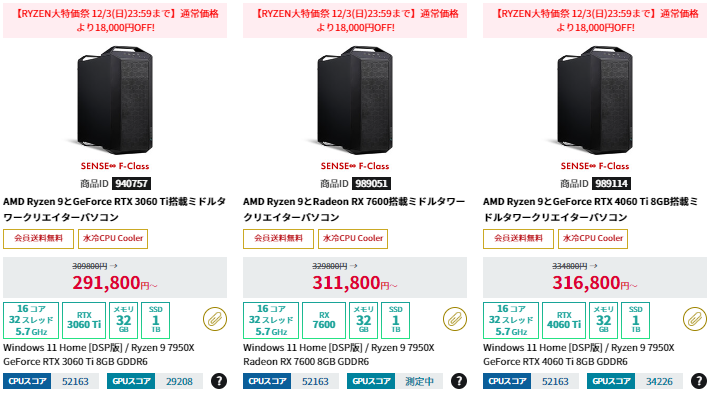Open the Radeon RX 7600 tower PC image
Viewport: 712px width, 394px height.
coord(355,100)
